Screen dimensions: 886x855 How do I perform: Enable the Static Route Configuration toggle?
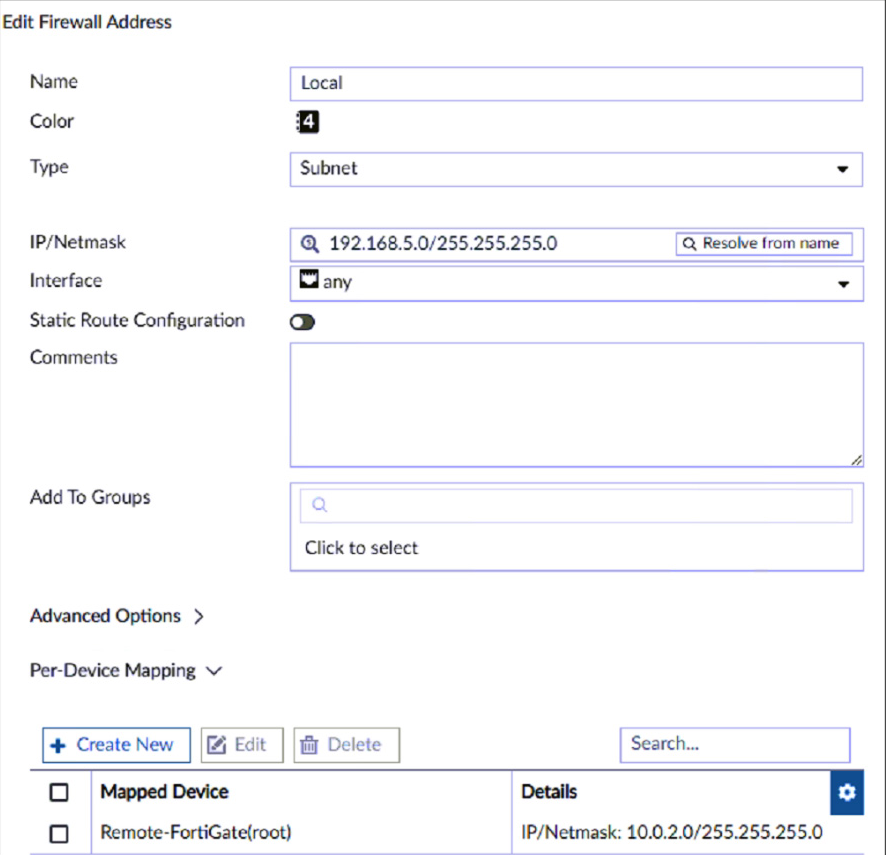[x=302, y=322]
